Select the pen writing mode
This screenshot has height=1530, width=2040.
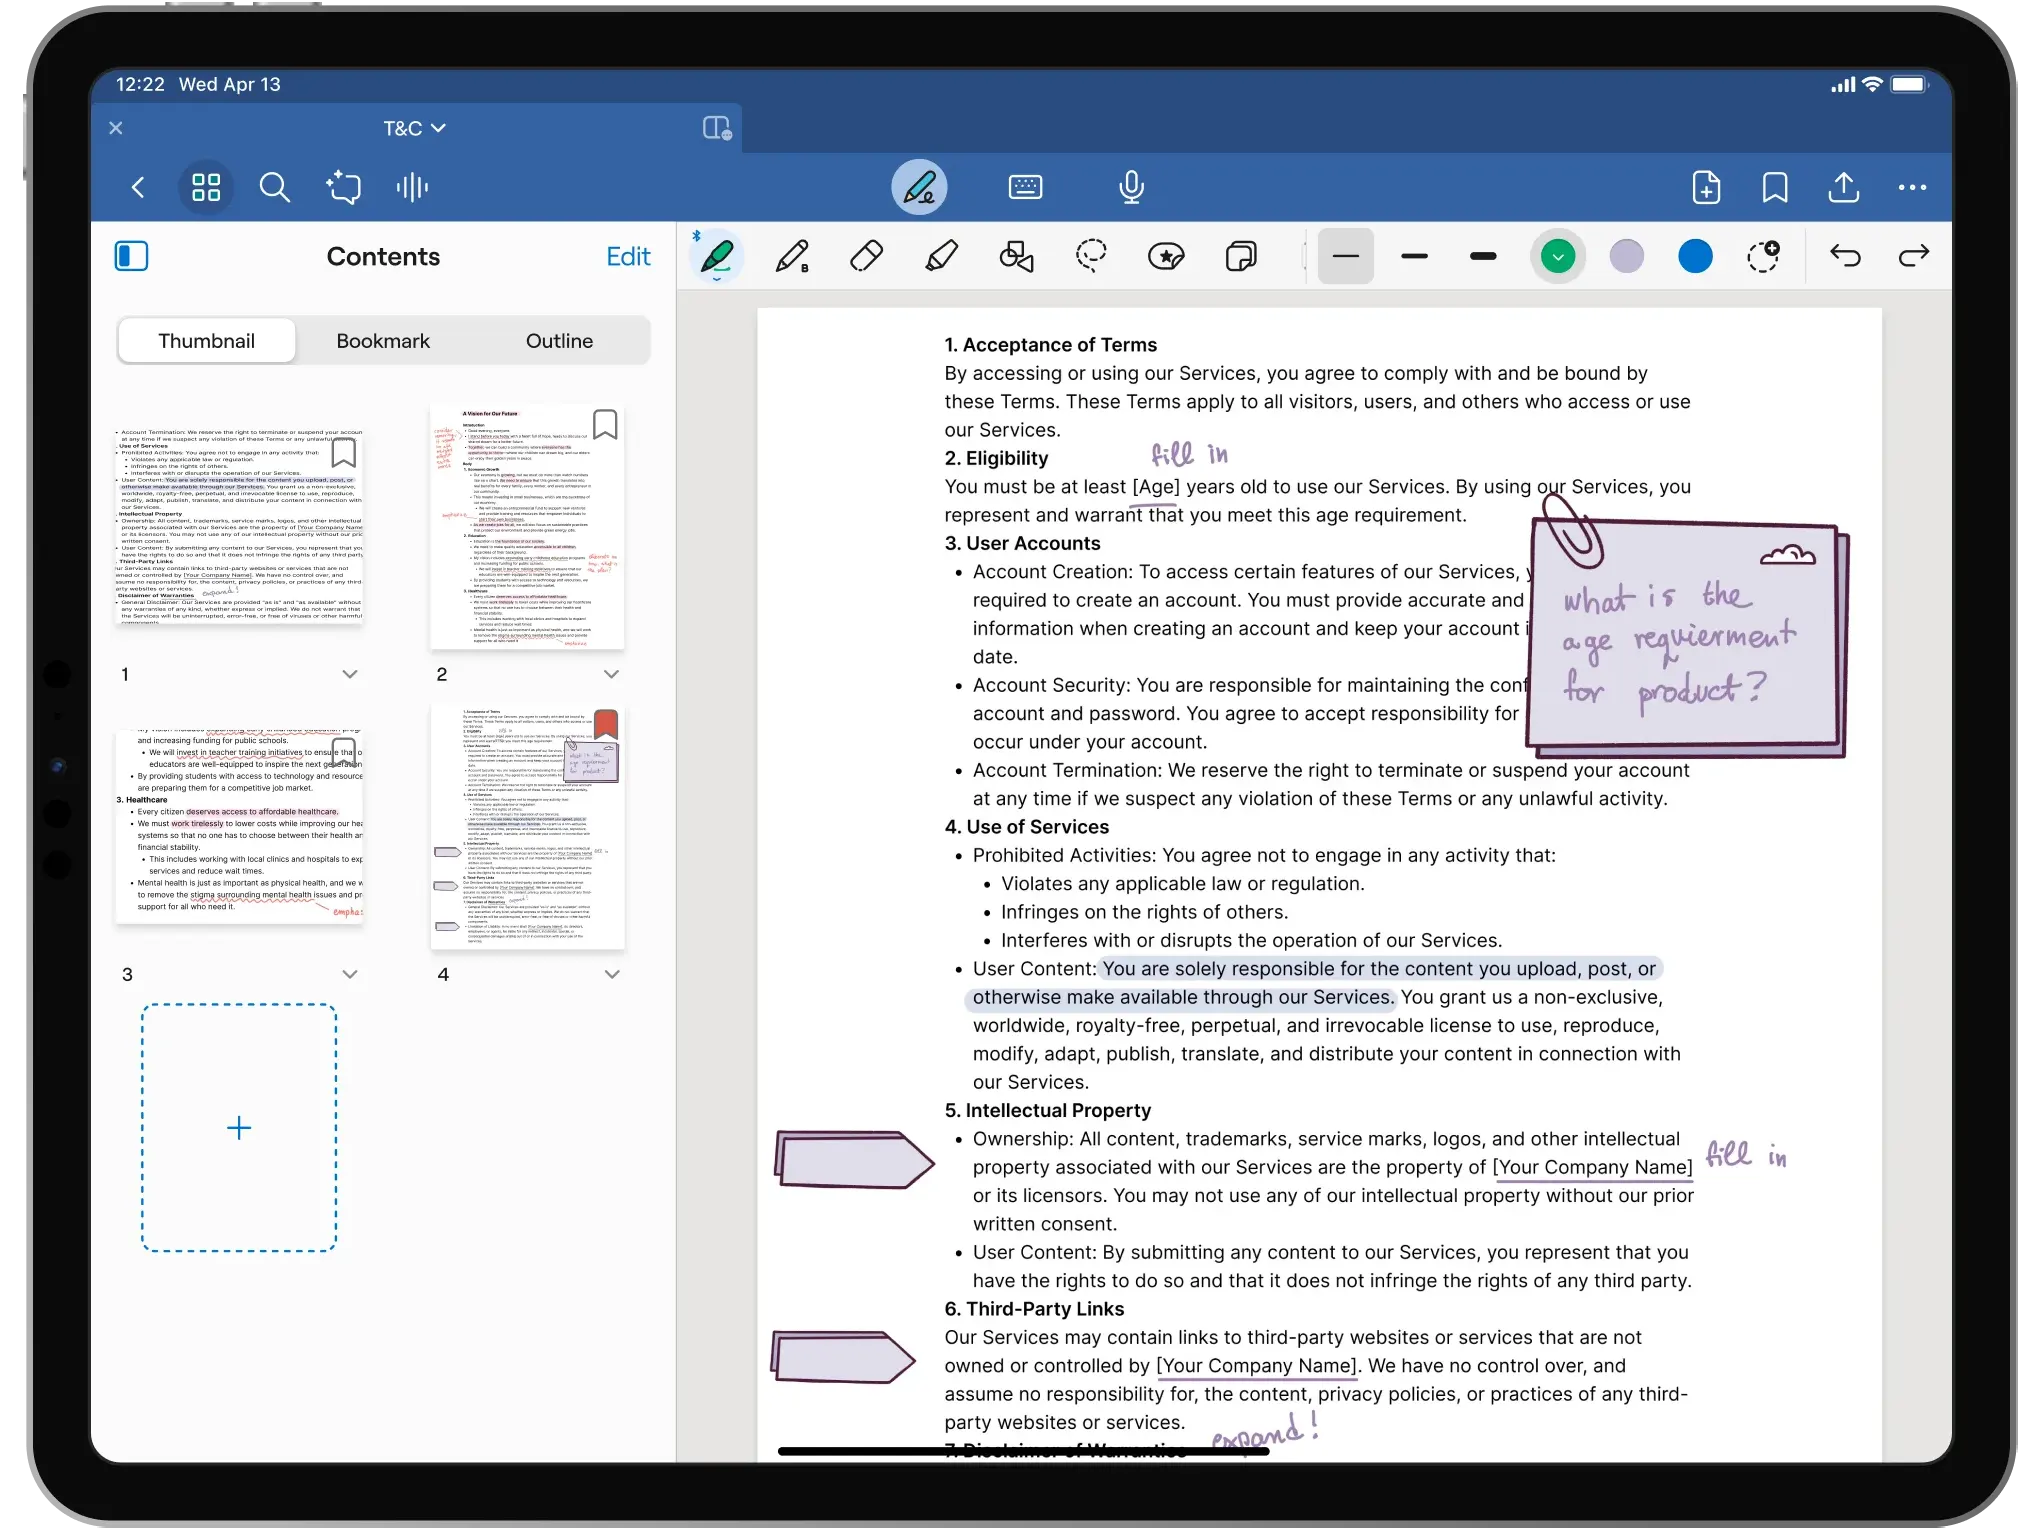[919, 187]
